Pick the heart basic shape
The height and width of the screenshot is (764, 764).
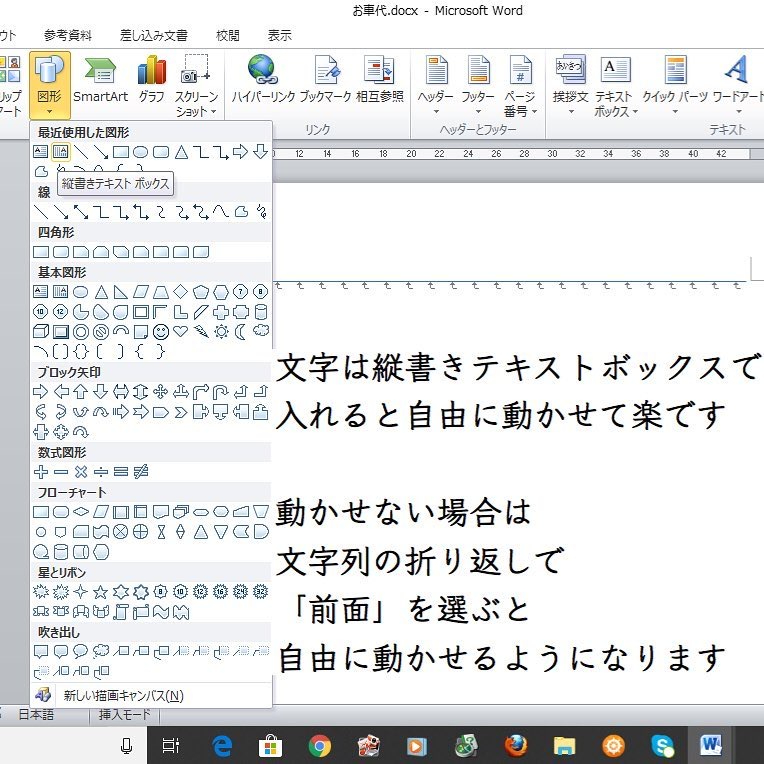coord(180,332)
